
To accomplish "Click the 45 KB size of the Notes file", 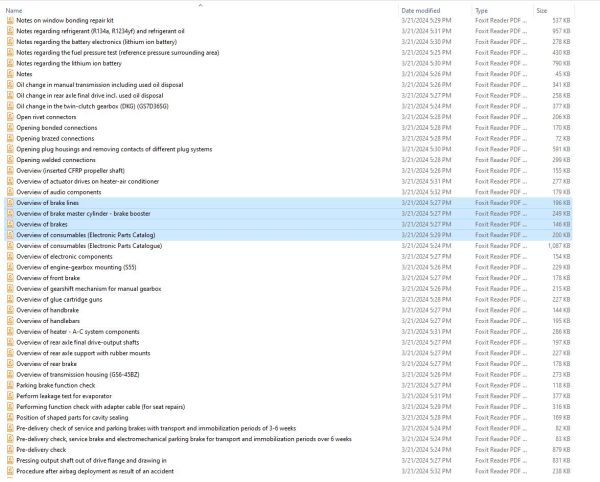I will pos(563,74).
